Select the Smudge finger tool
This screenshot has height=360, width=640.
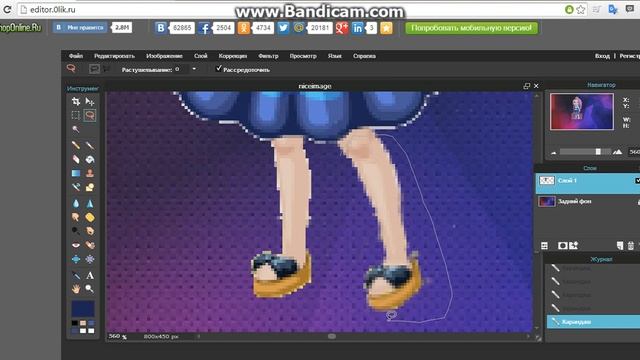point(76,217)
